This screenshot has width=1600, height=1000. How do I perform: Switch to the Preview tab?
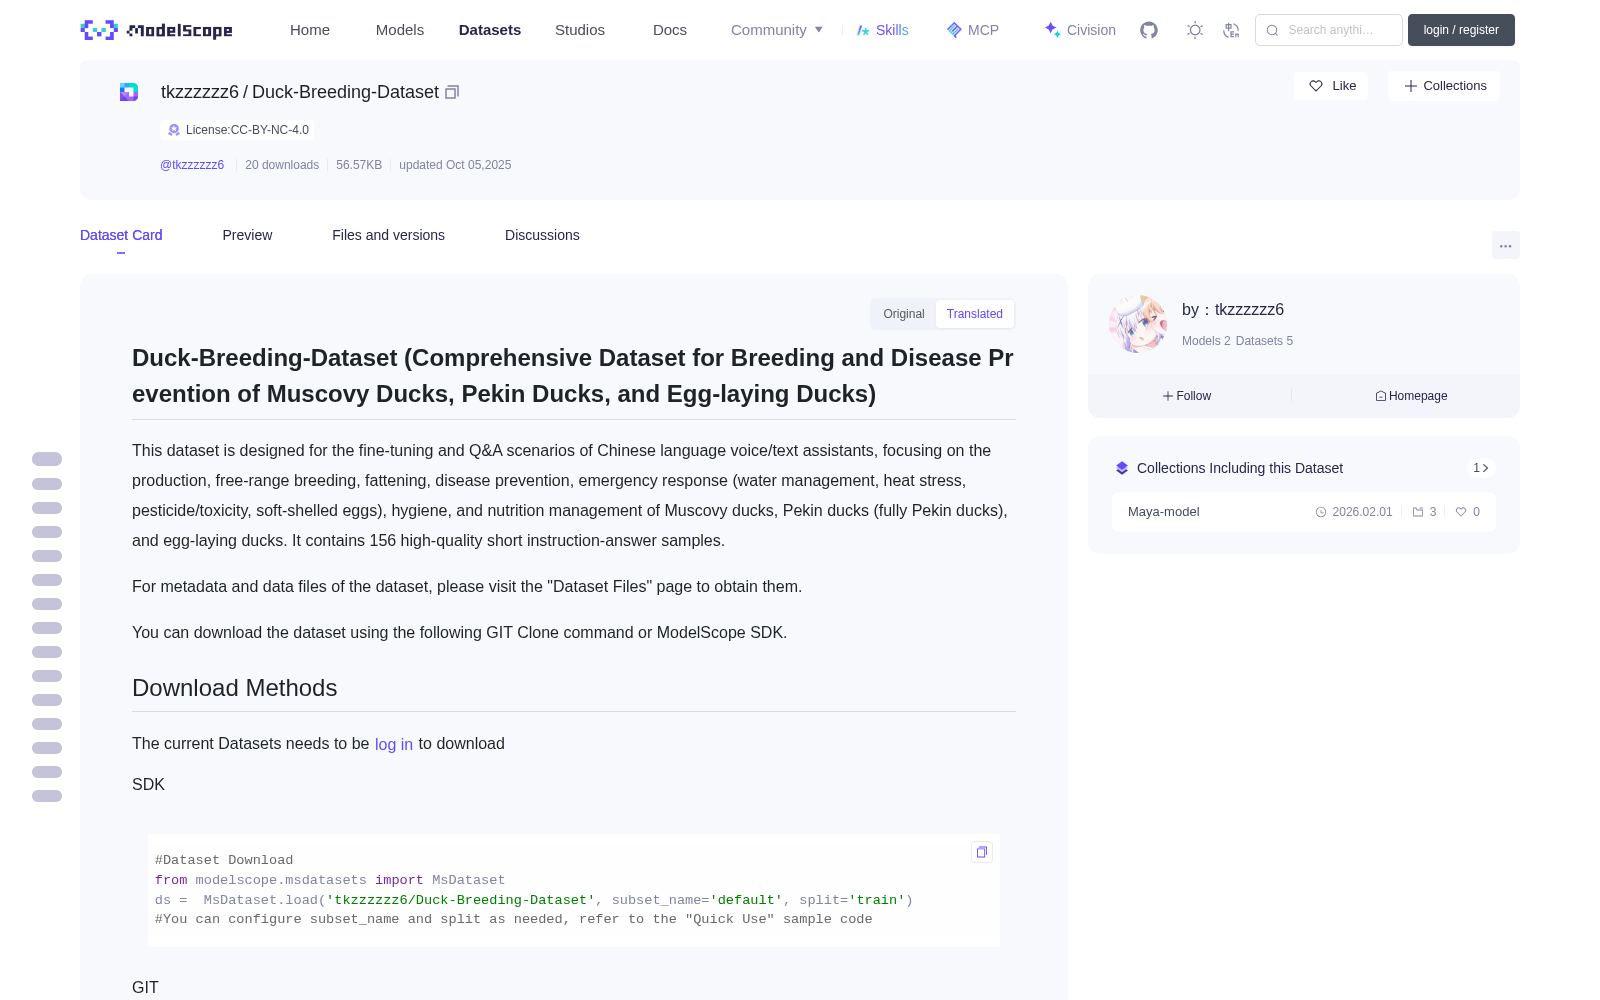pyautogui.click(x=247, y=235)
